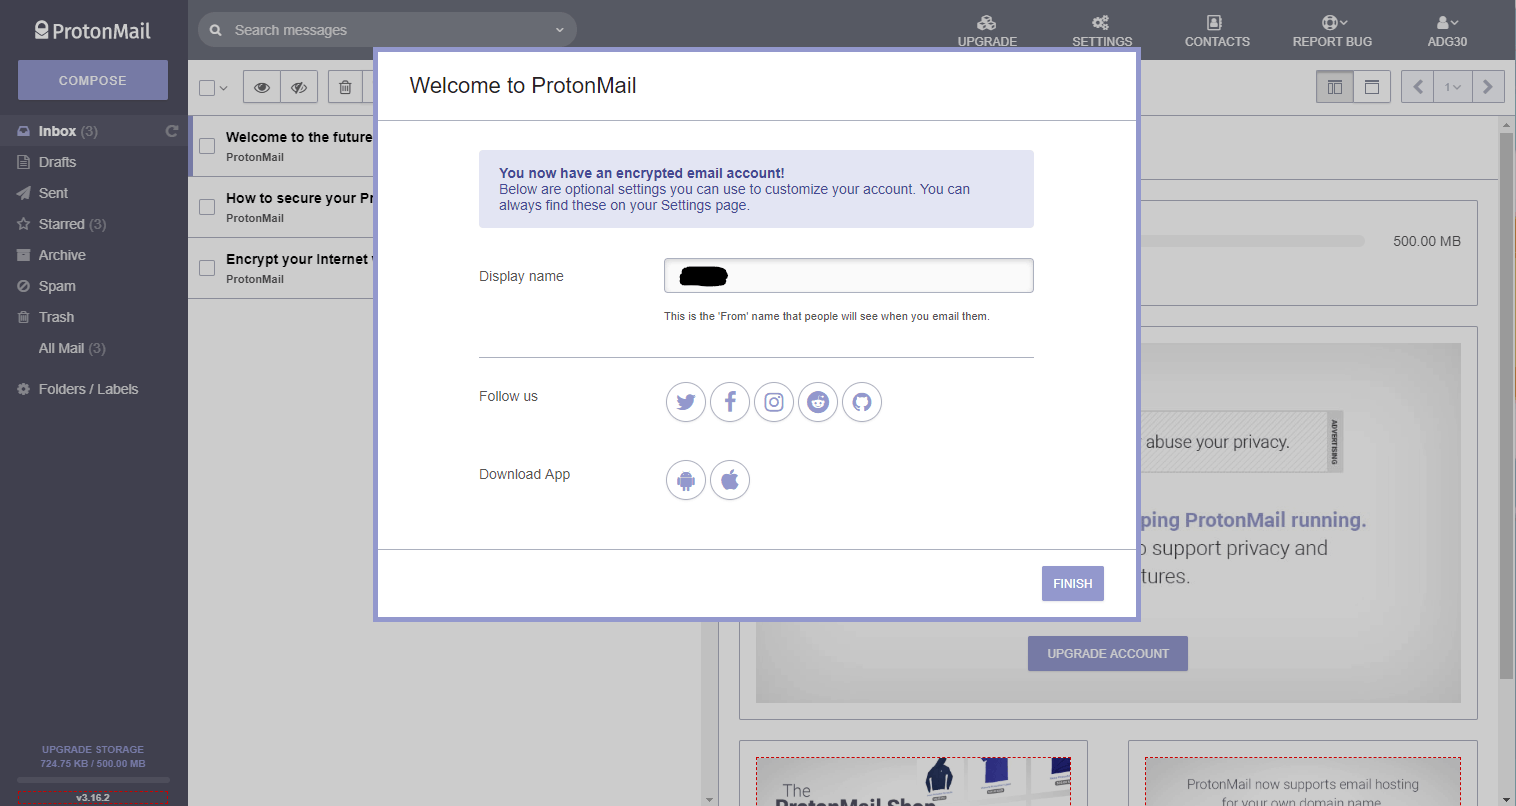Screen dimensions: 1516x806
Task: Open the Facebook follow link
Action: coord(730,402)
